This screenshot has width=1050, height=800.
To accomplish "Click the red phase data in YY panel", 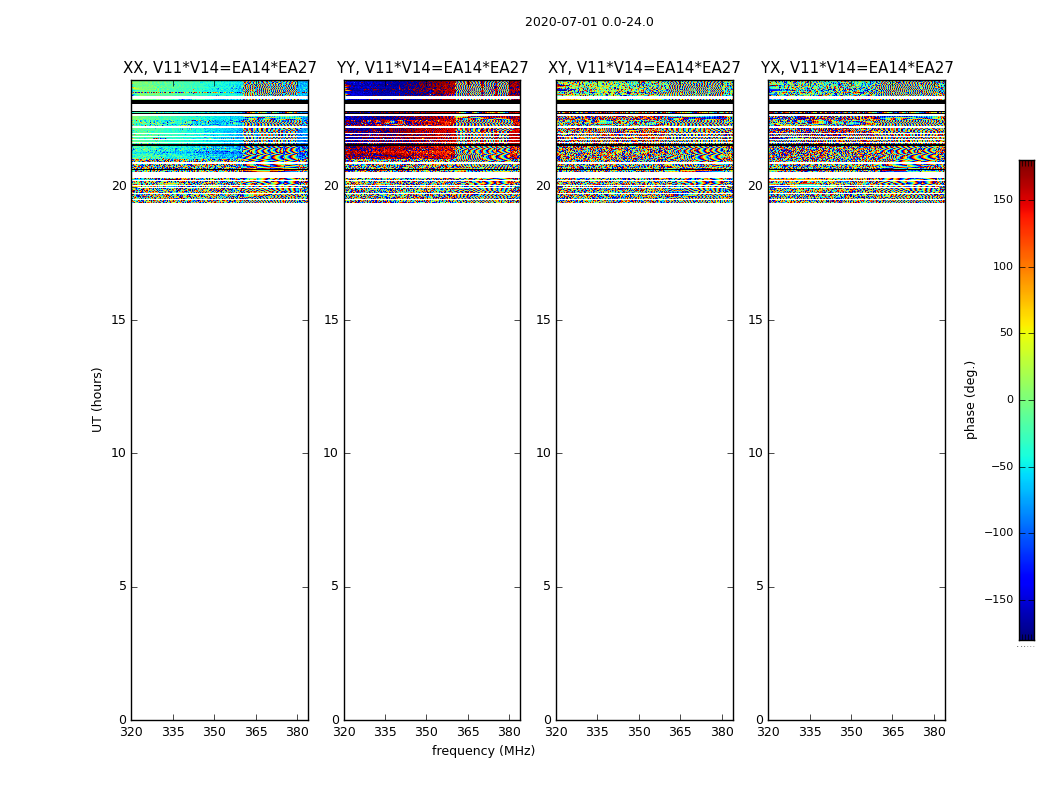I will 400,152.
